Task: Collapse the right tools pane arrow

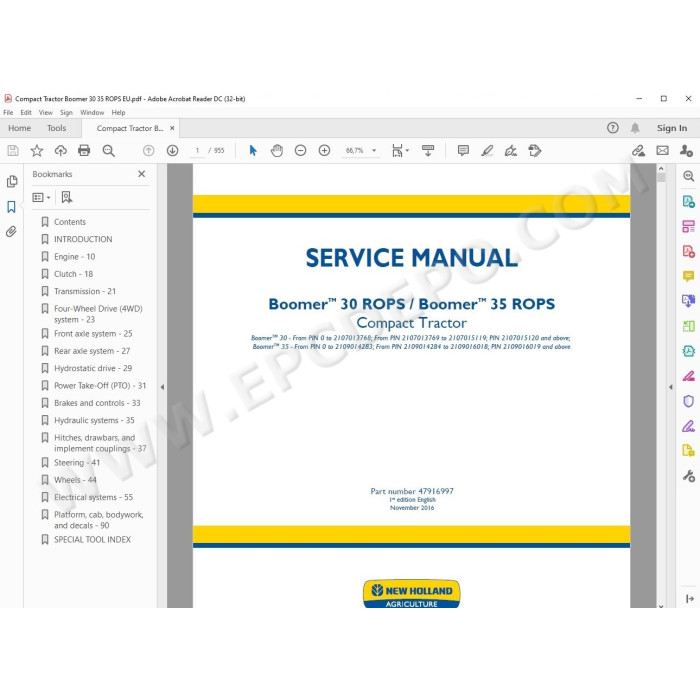Action: click(x=671, y=387)
